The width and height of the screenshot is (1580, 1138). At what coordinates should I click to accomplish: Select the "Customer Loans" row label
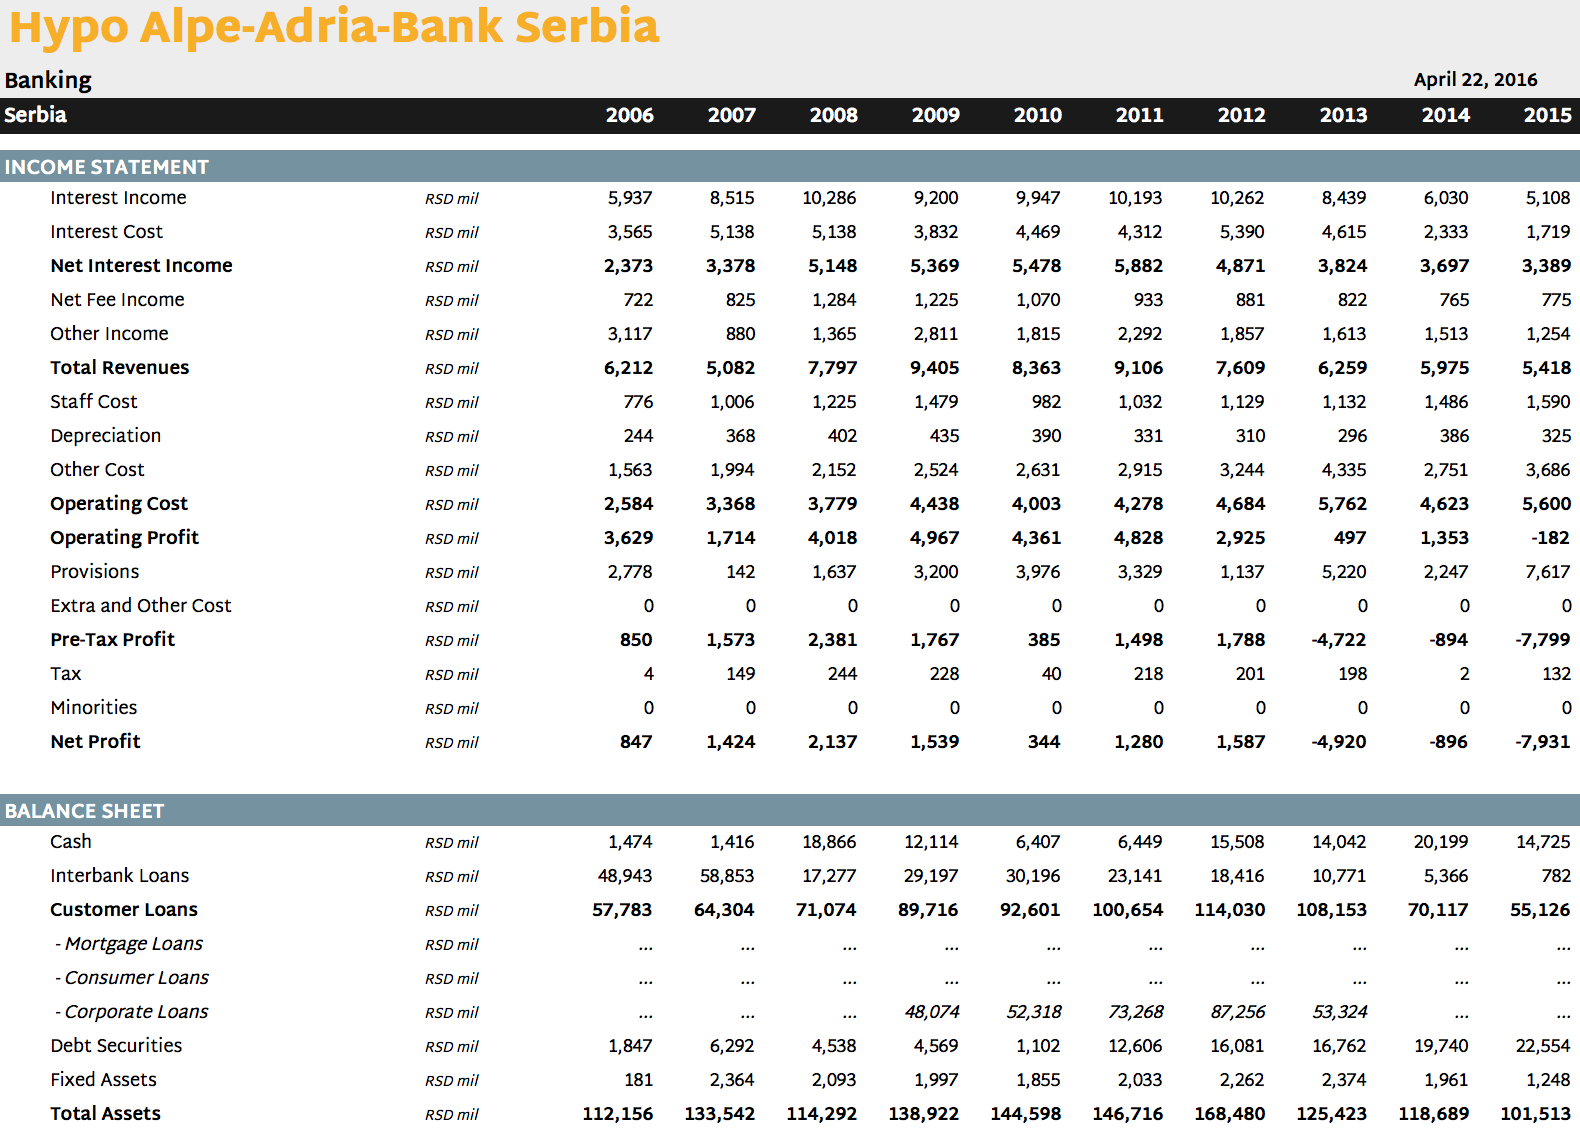pyautogui.click(x=124, y=910)
